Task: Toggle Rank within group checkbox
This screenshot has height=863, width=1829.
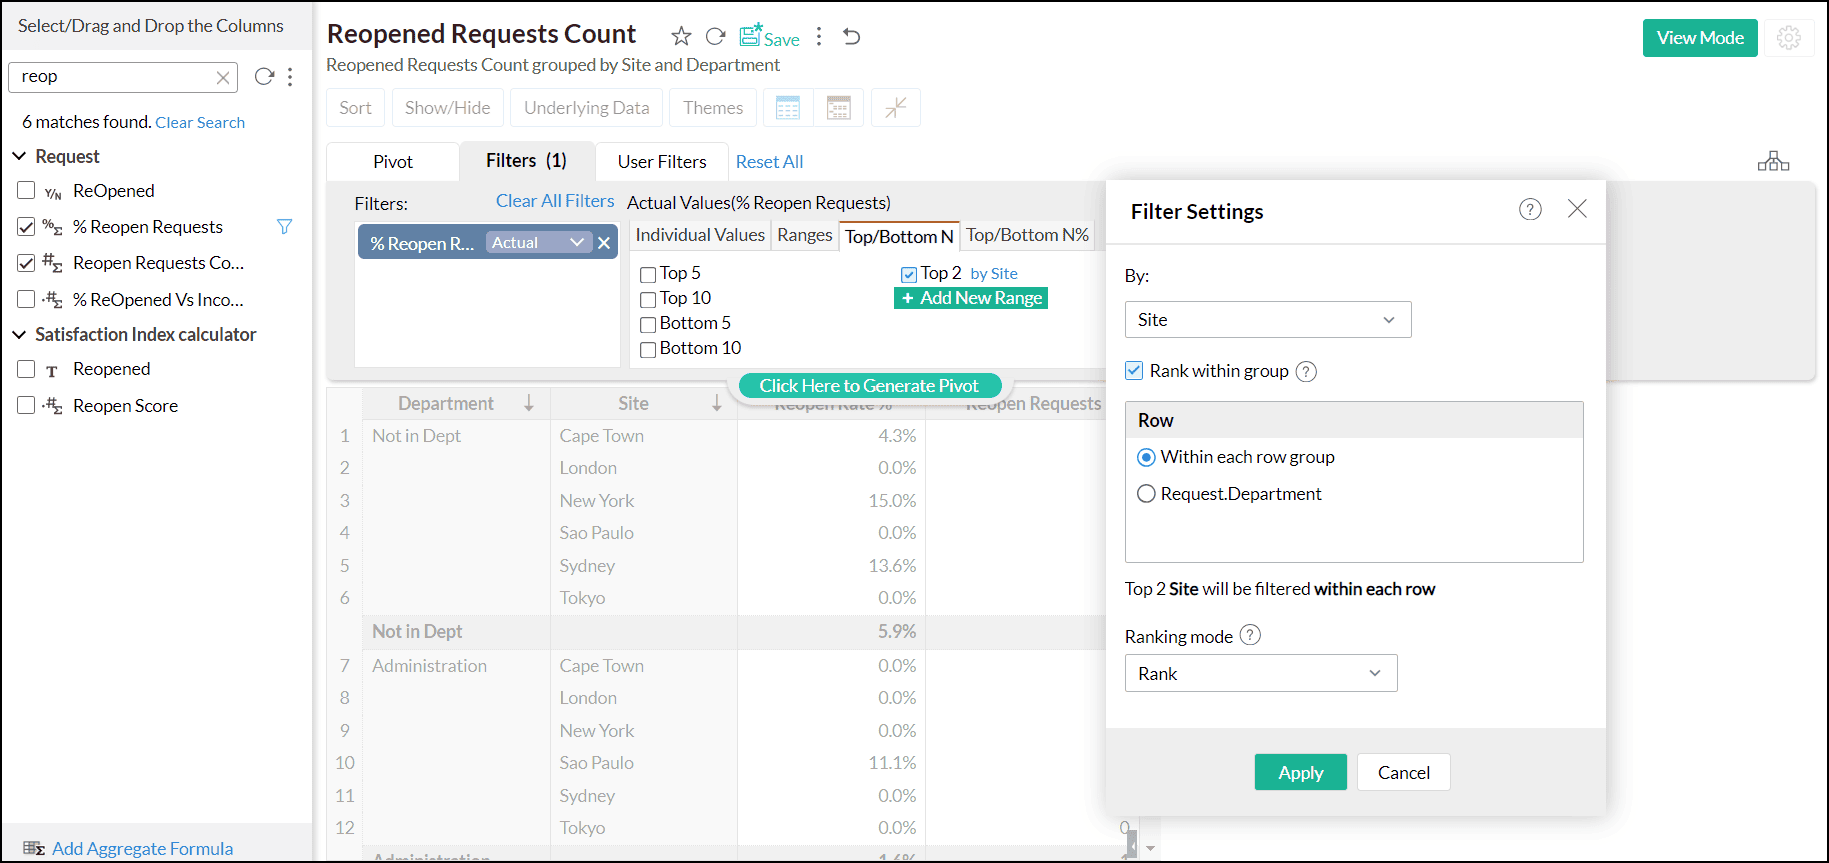Action: pos(1134,370)
